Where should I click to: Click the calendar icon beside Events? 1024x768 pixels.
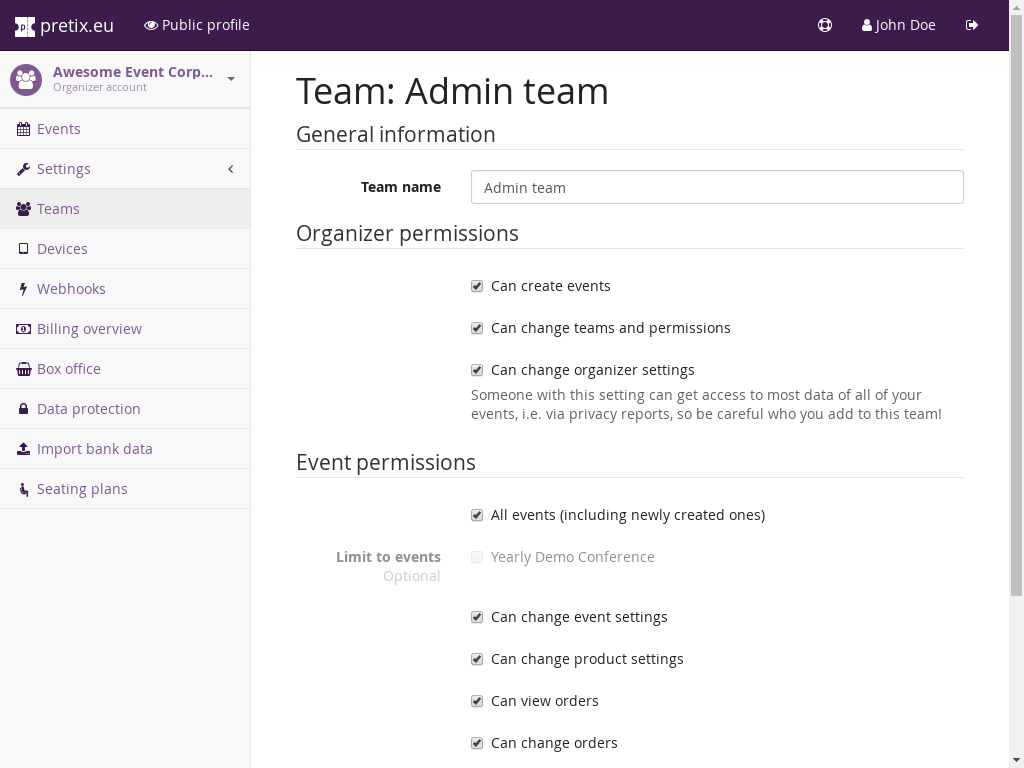click(23, 129)
